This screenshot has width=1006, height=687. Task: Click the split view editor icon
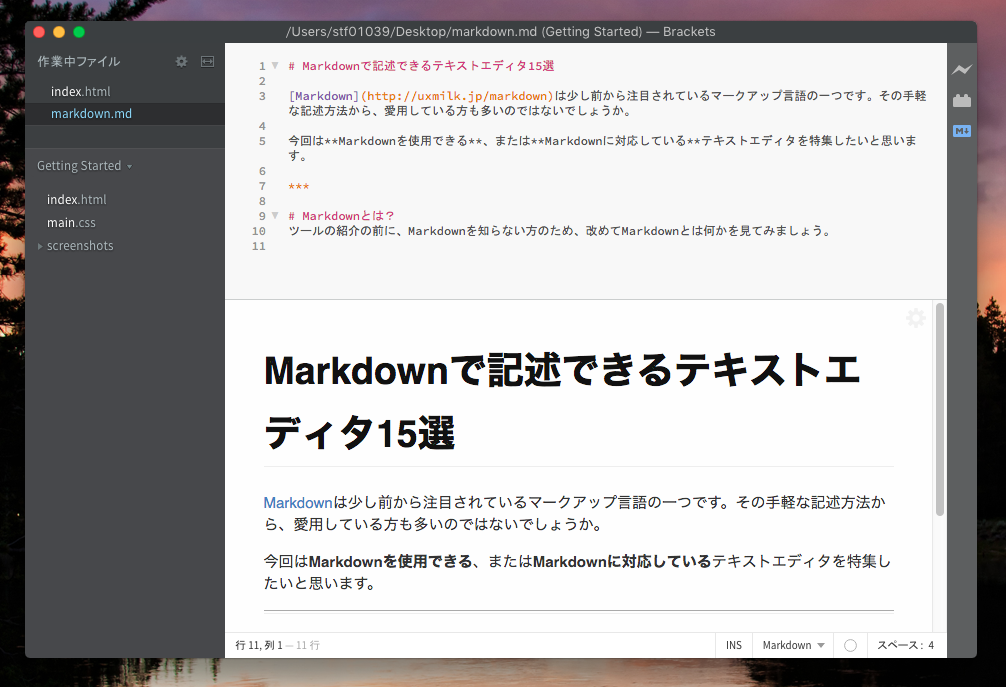point(207,61)
